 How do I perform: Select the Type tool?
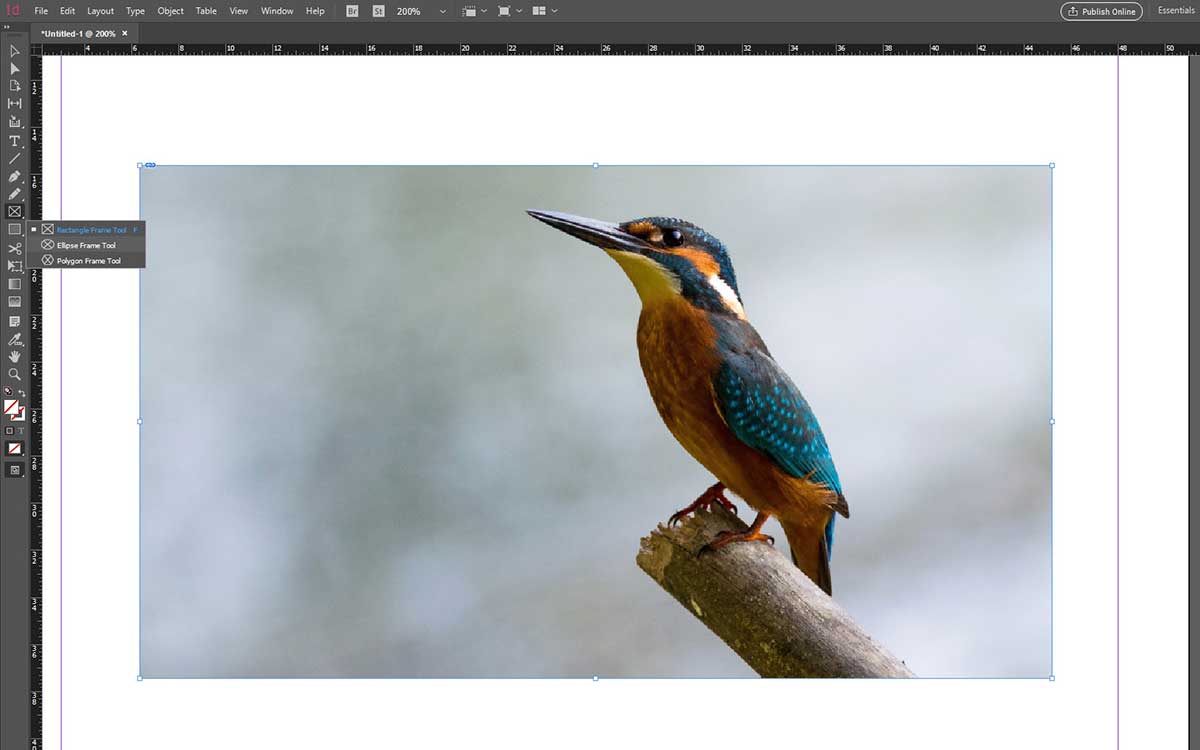tap(14, 139)
